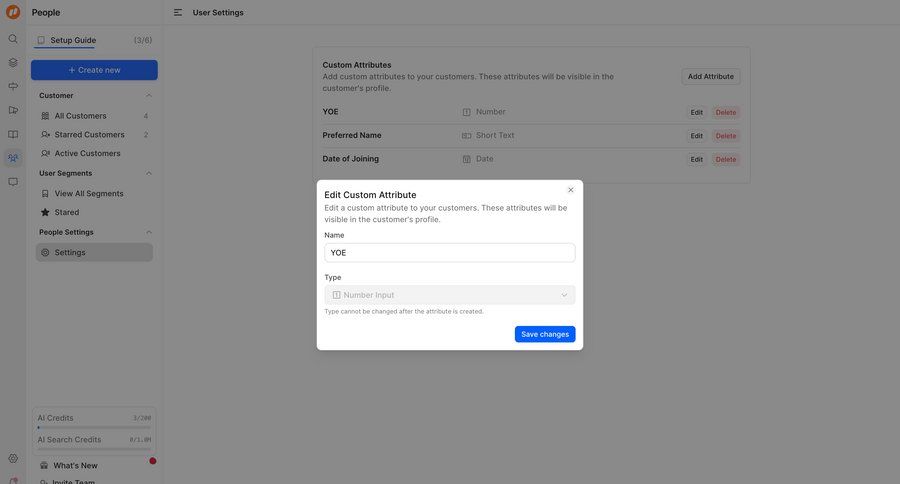
Task: Select the People icon in left rail
Action: click(x=13, y=158)
